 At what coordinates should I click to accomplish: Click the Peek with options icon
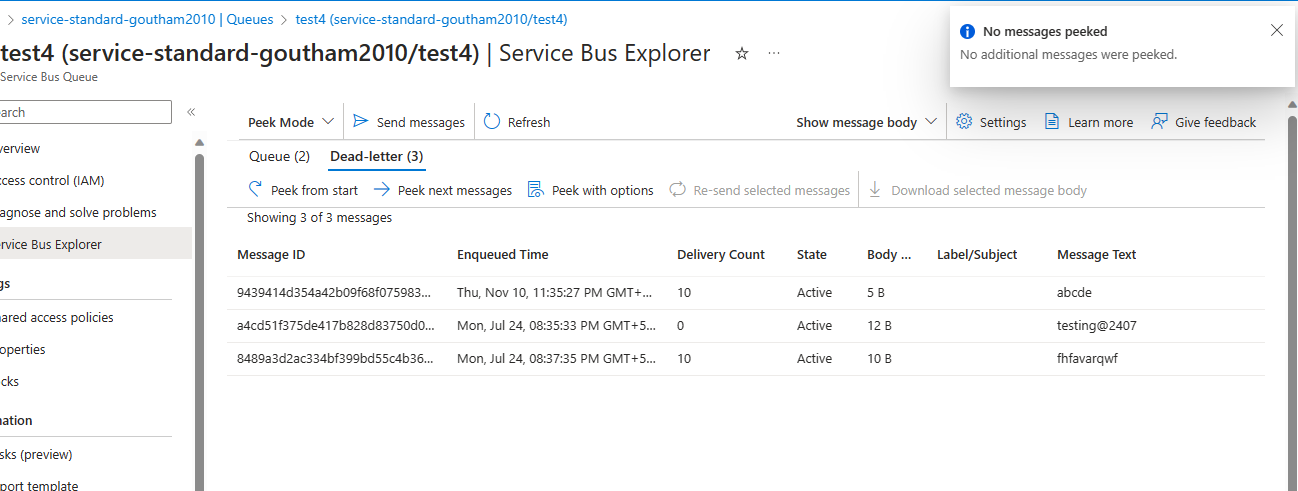(535, 190)
